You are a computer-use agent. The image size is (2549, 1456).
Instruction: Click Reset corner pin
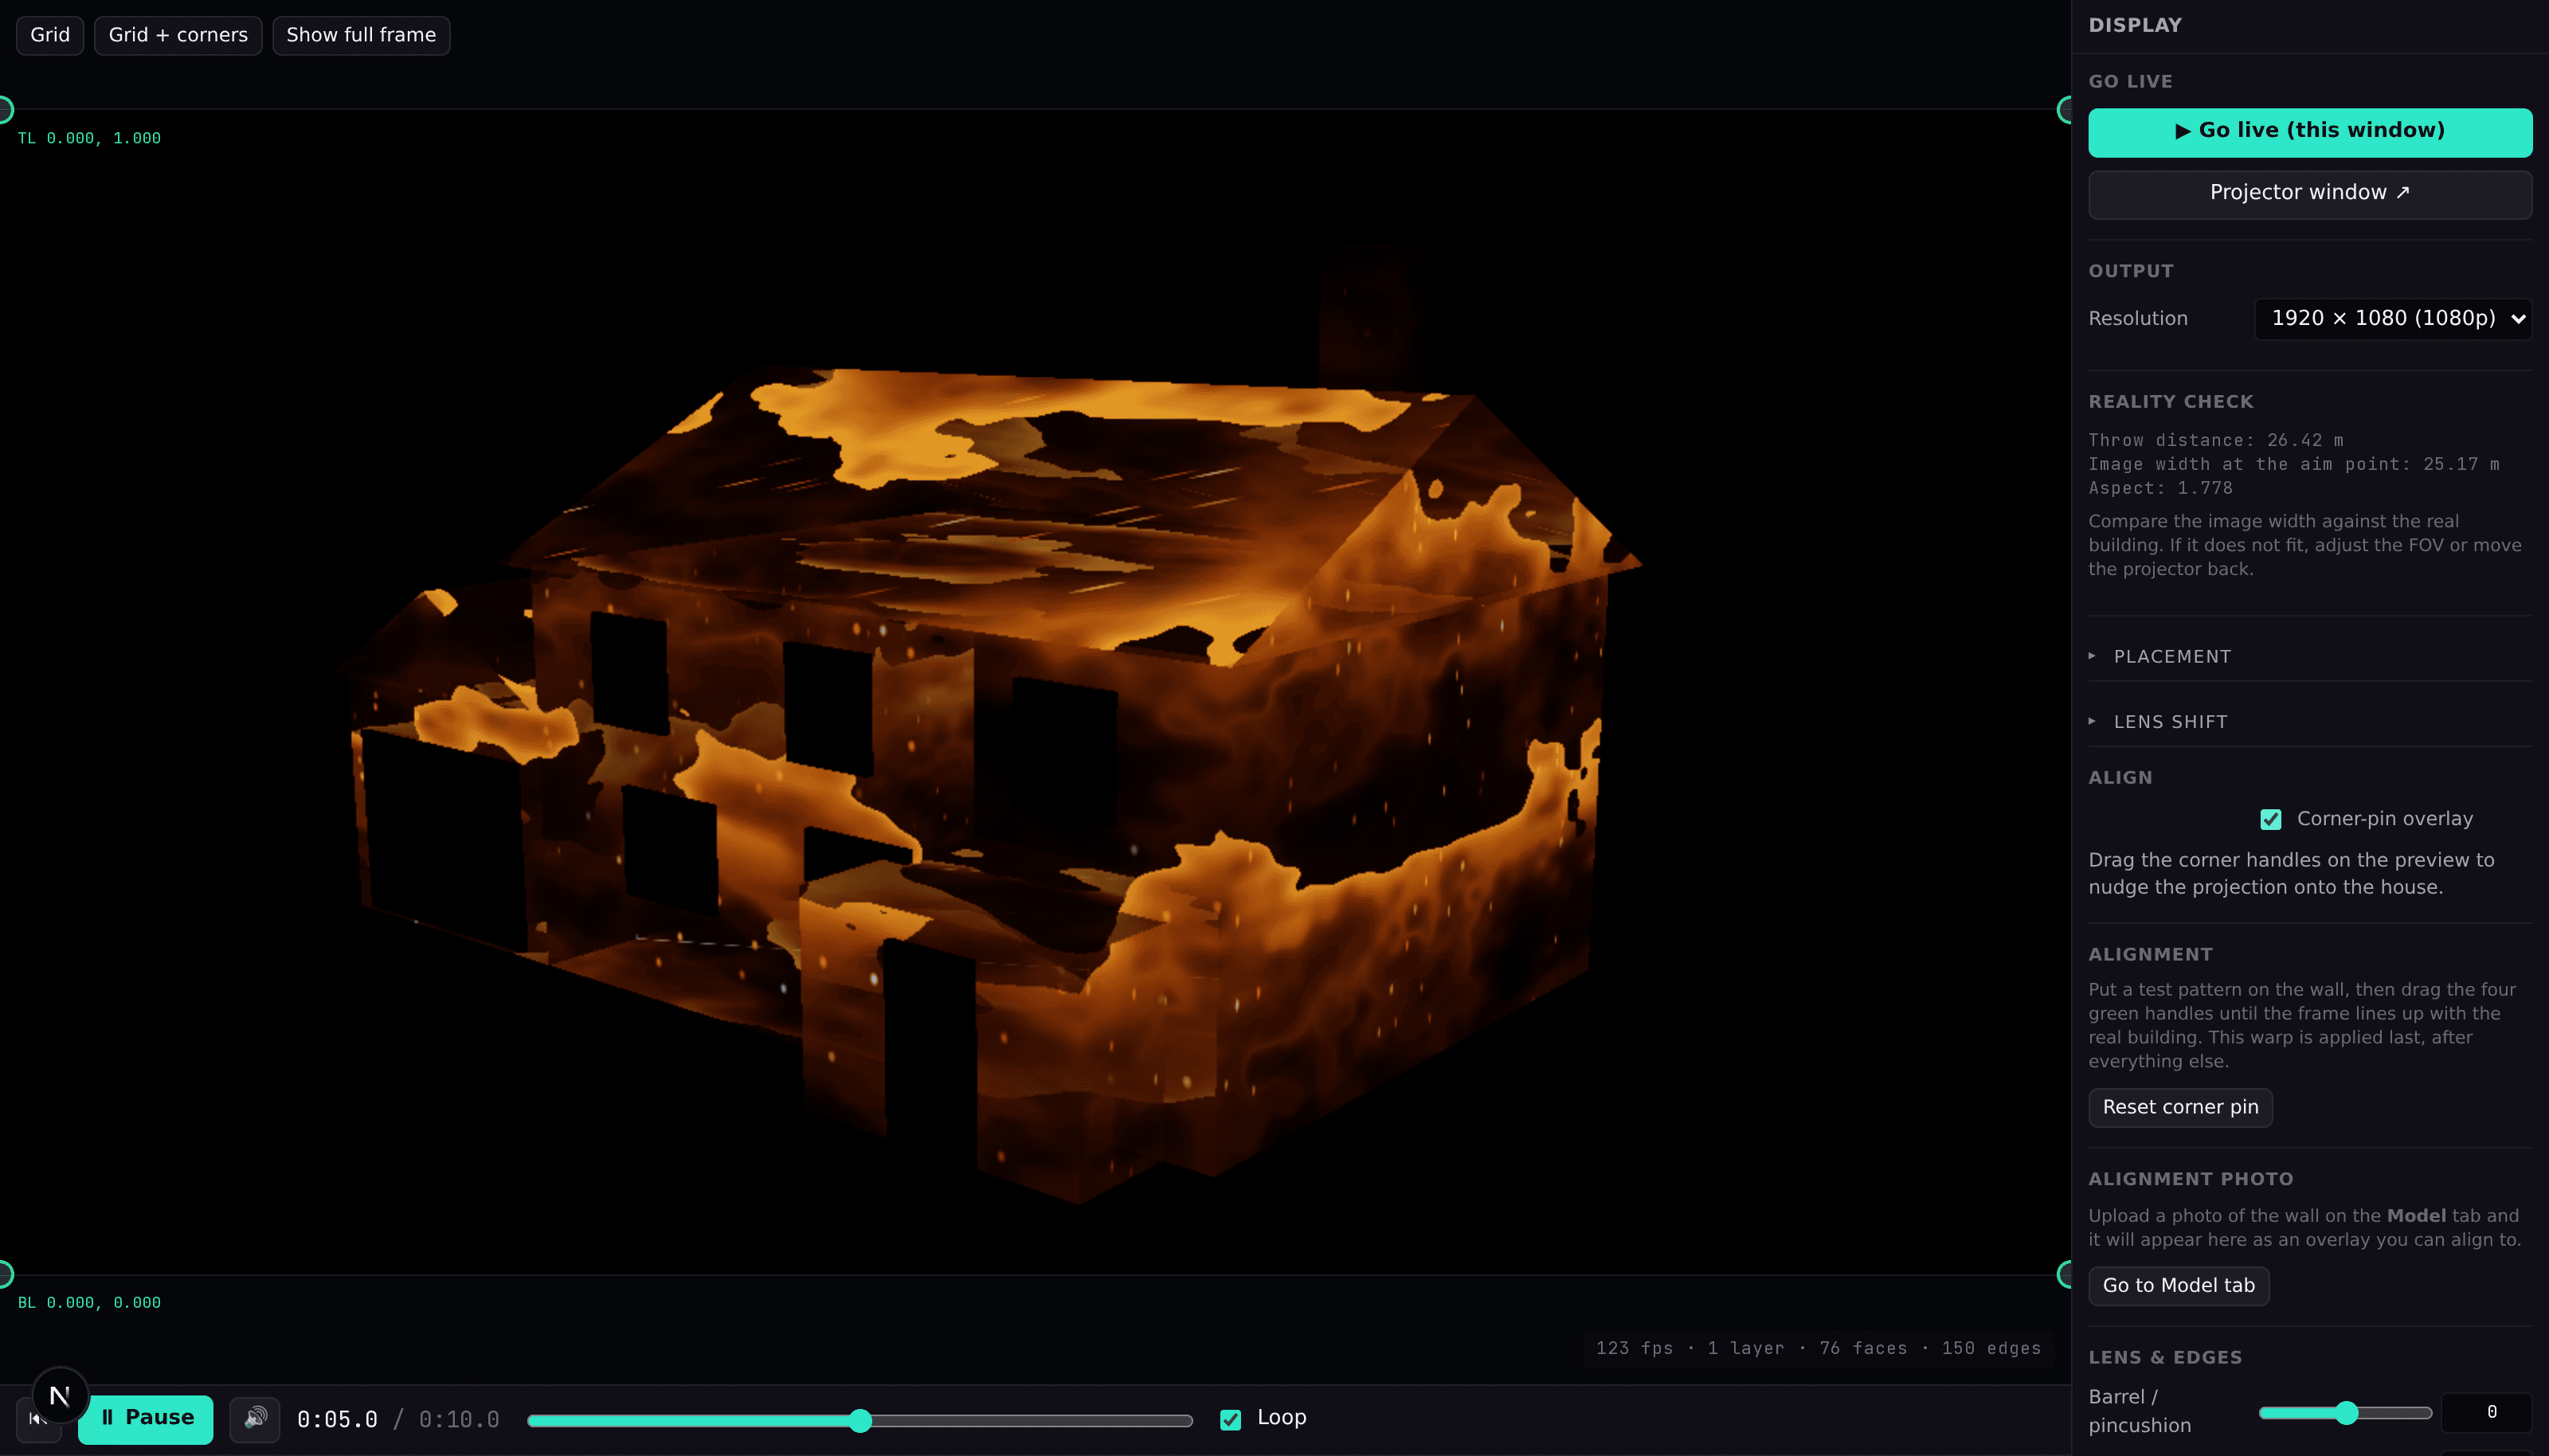pyautogui.click(x=2180, y=1107)
